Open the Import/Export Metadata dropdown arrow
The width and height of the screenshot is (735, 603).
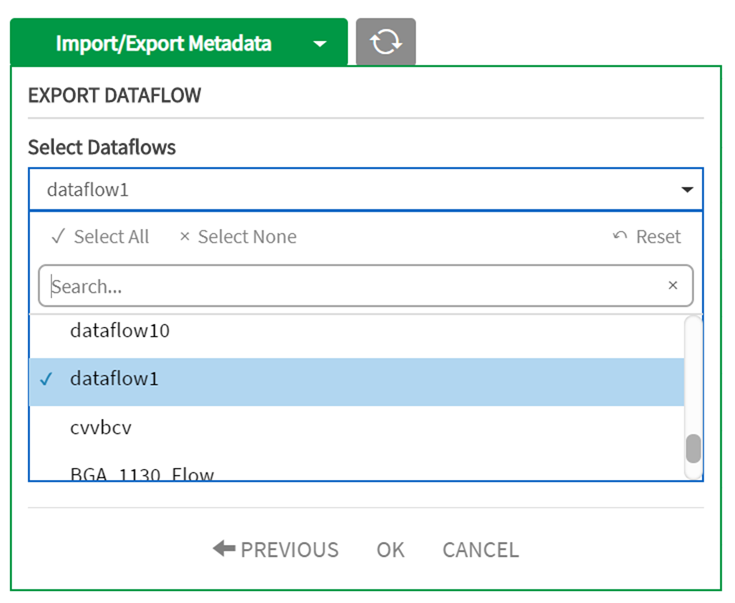tap(319, 44)
